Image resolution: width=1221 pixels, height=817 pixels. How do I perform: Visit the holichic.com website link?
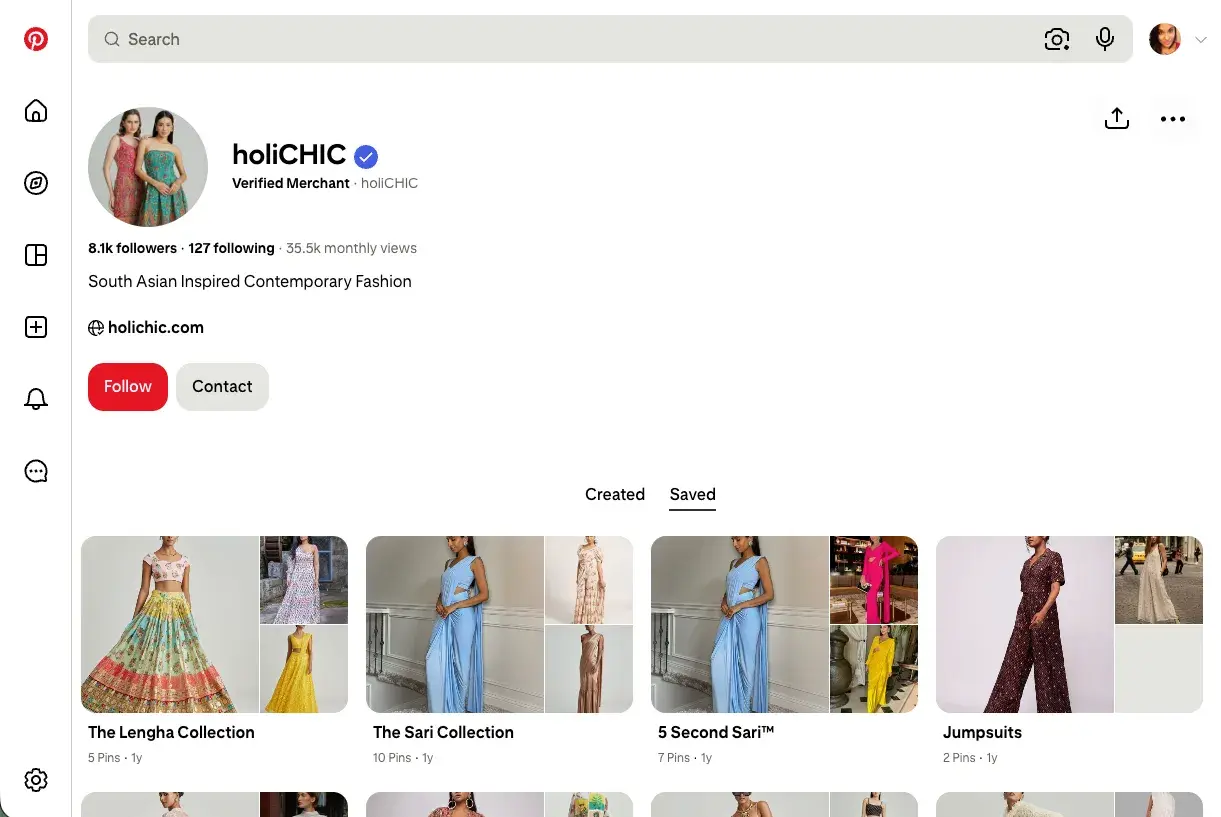click(x=156, y=327)
